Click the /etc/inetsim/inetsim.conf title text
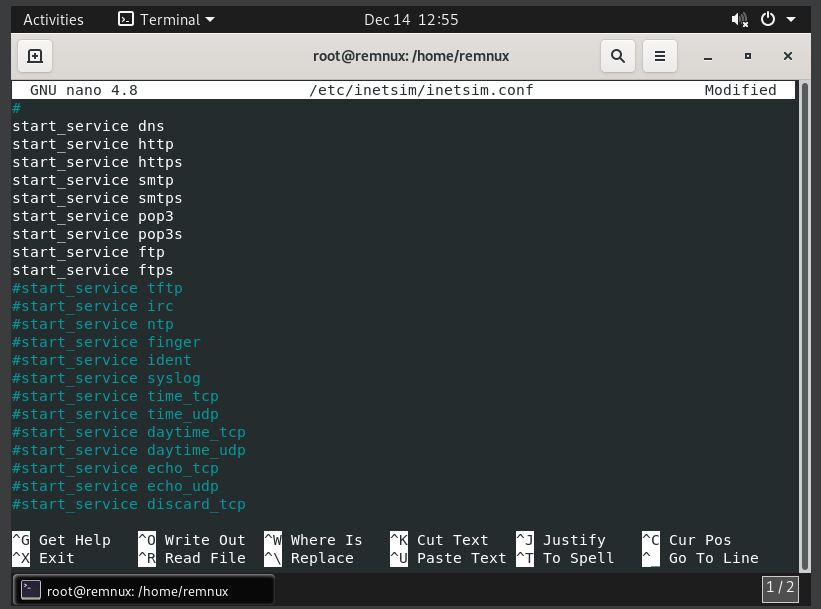Viewport: 821px width, 609px height. (422, 89)
